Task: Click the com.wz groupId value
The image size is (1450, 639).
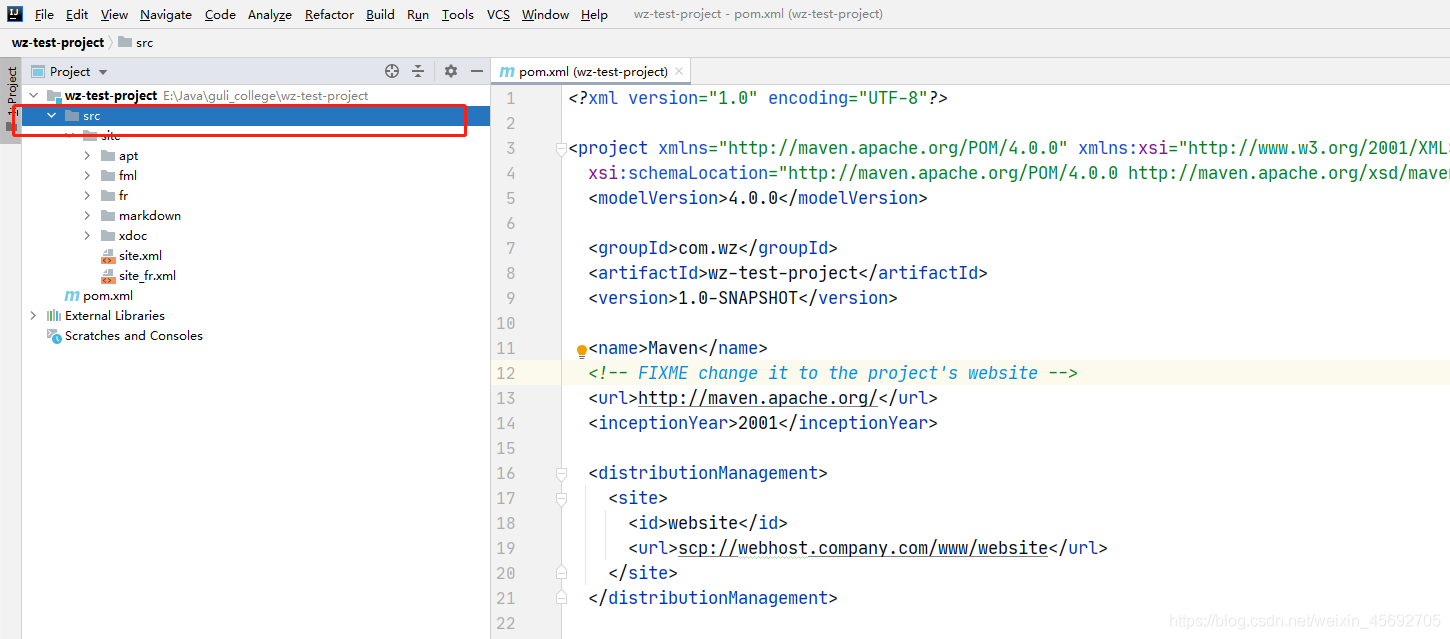Action: pos(708,248)
